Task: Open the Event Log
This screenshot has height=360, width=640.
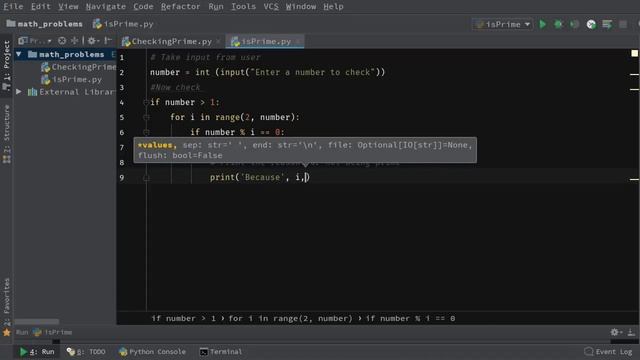Action: click(608, 352)
